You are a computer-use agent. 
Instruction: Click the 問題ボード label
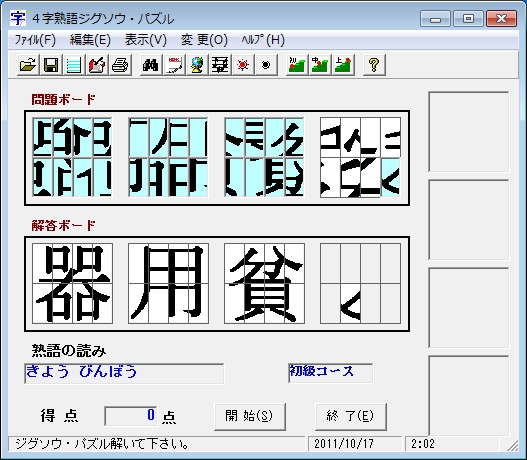64,99
